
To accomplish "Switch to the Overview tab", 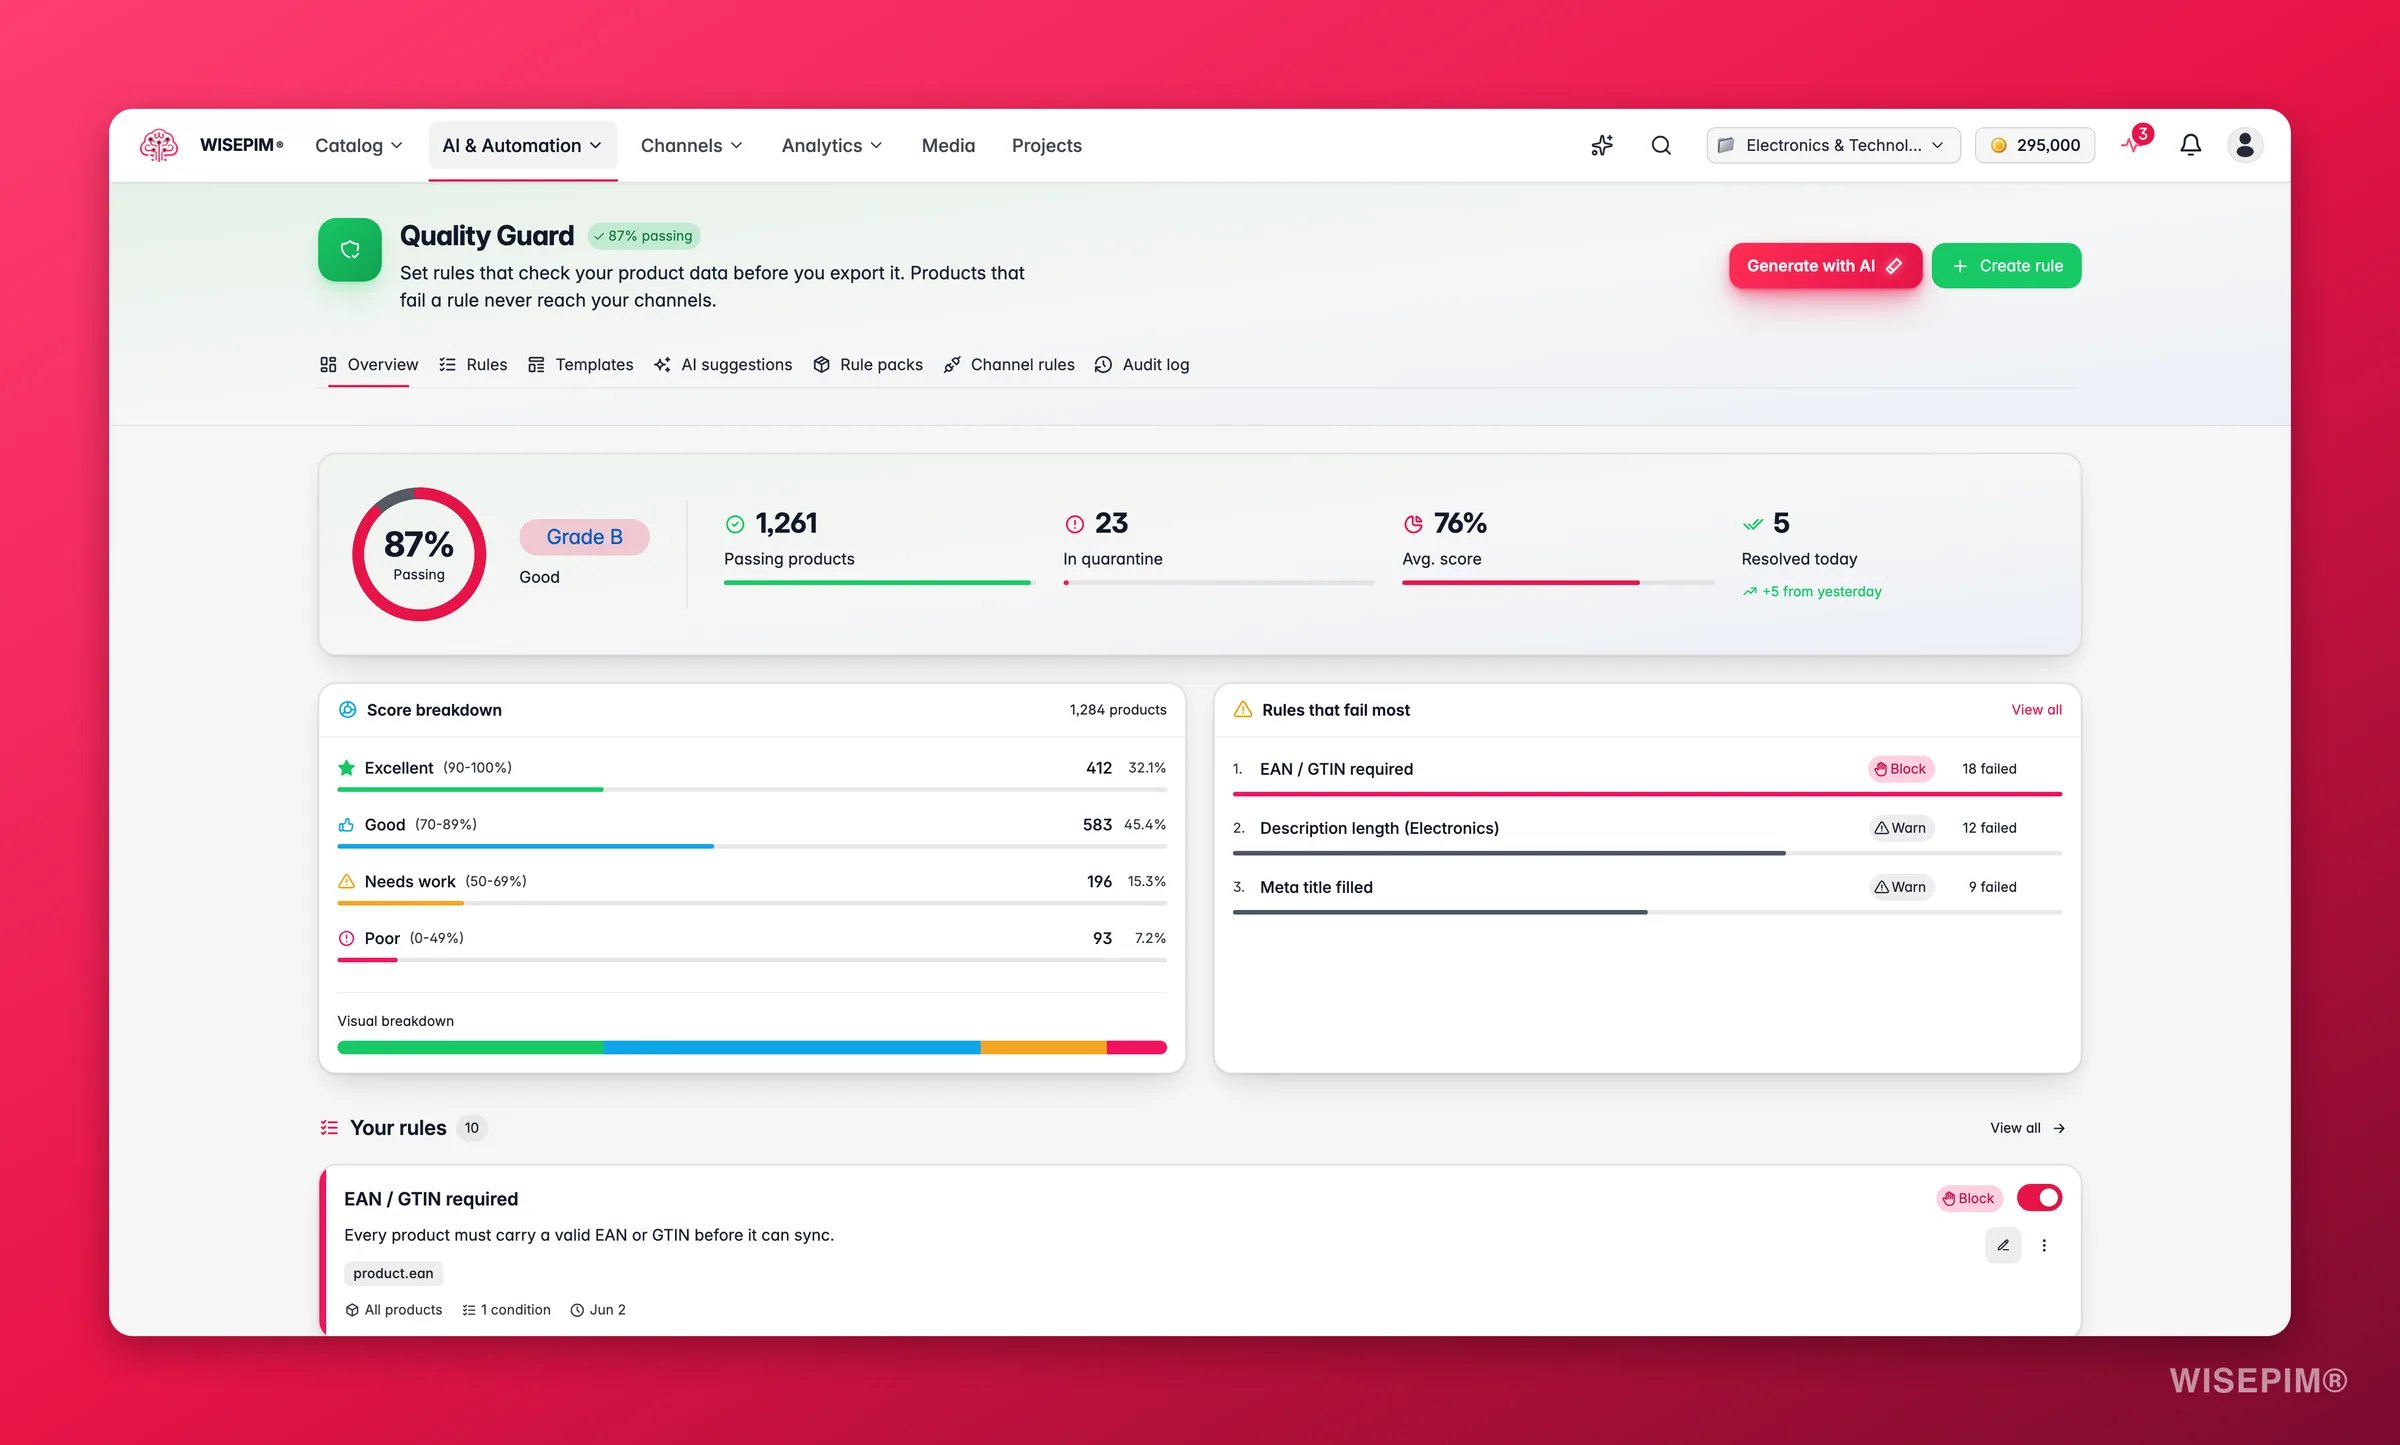I will pos(369,364).
